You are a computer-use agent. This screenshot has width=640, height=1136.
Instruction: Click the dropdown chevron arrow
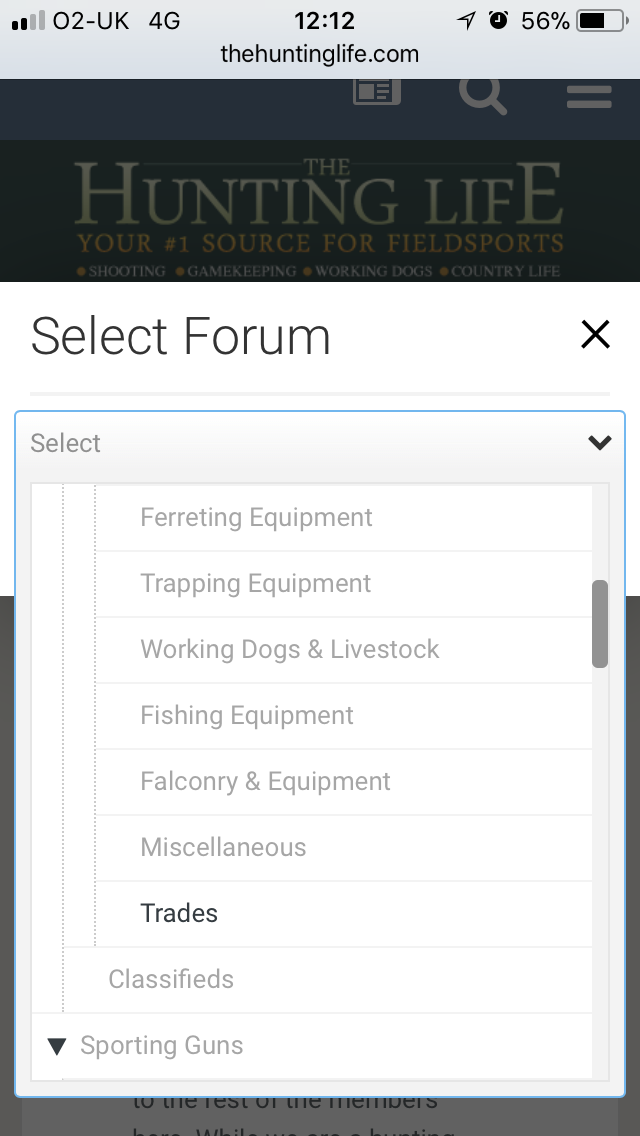(x=599, y=443)
